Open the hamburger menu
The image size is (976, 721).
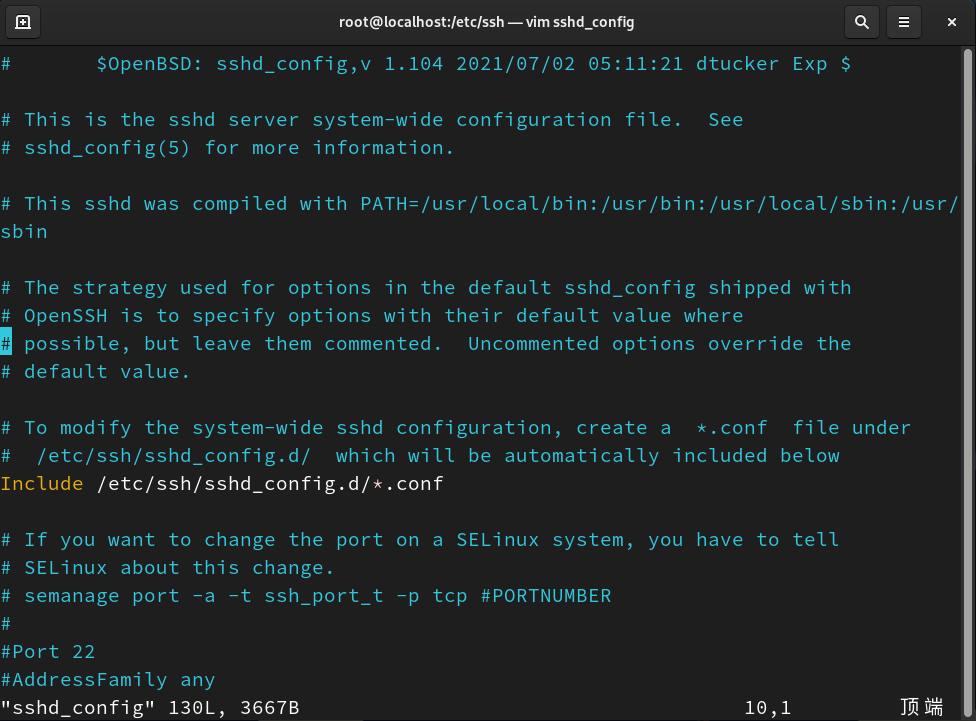pos(904,21)
